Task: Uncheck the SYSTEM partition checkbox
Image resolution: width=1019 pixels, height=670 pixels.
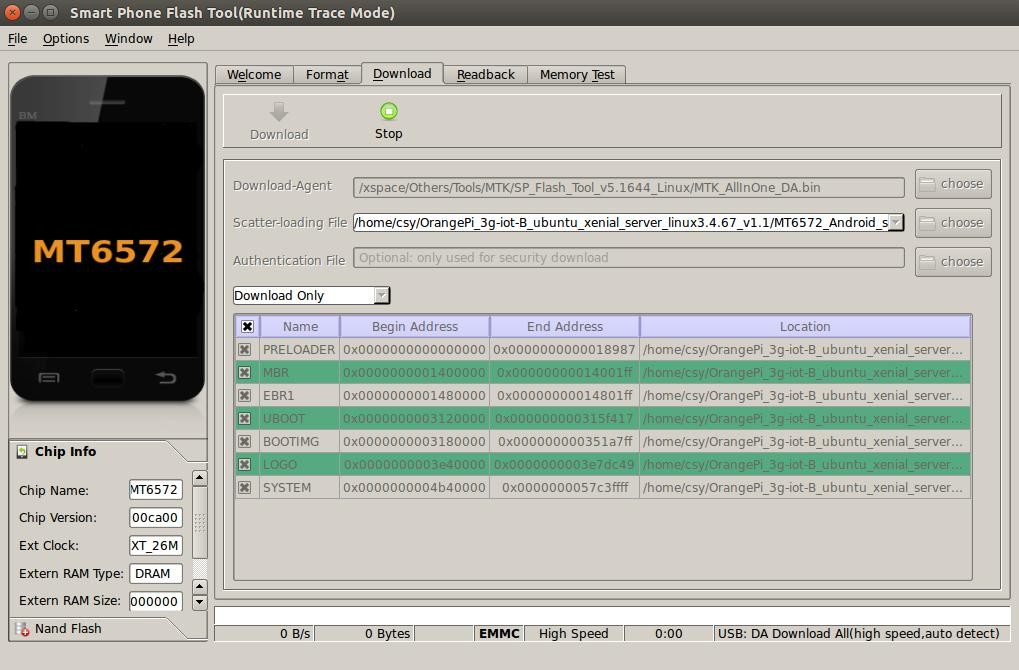Action: pyautogui.click(x=244, y=487)
